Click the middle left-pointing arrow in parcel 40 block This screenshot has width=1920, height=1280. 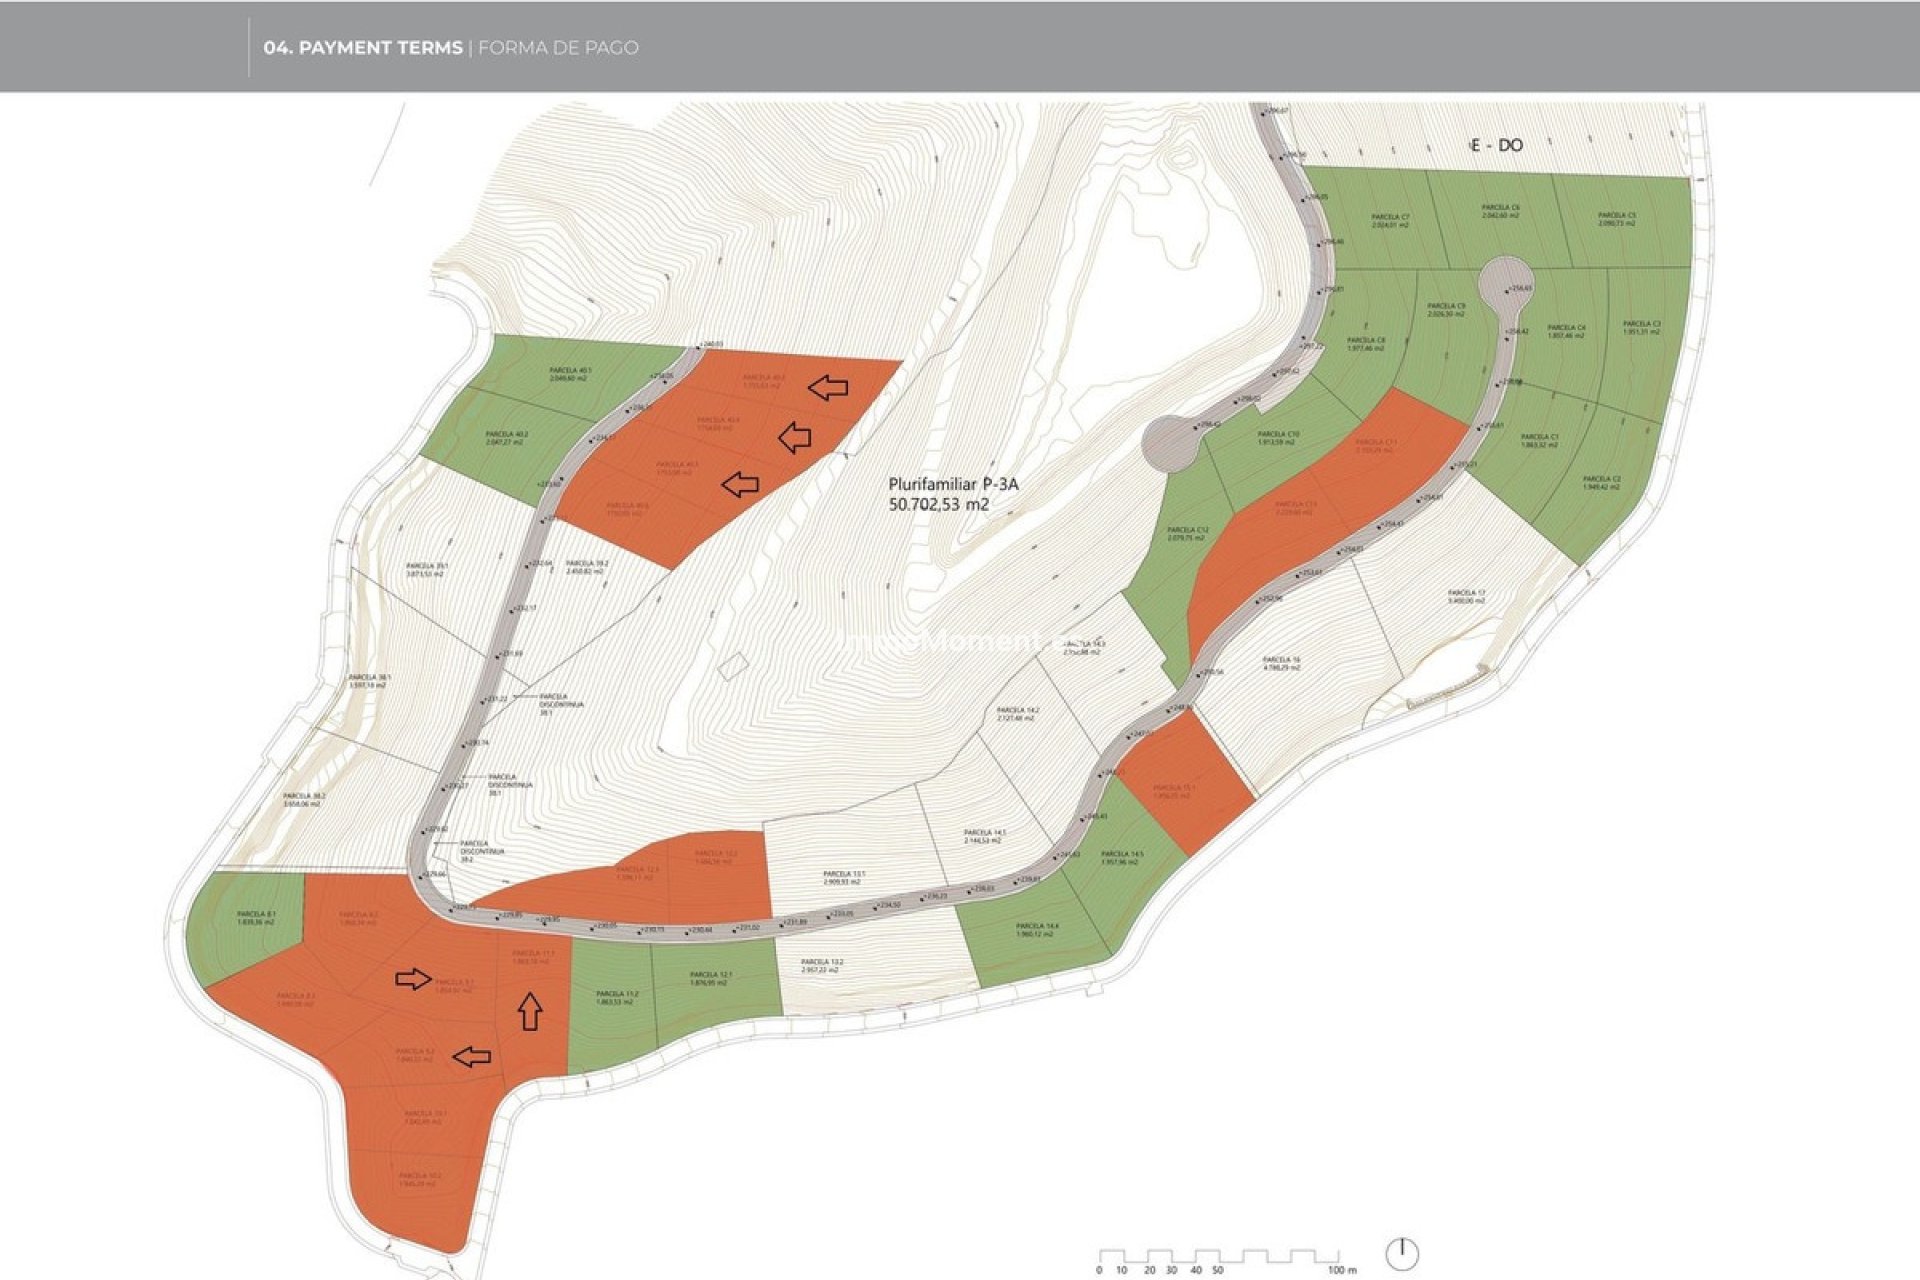[x=795, y=436]
